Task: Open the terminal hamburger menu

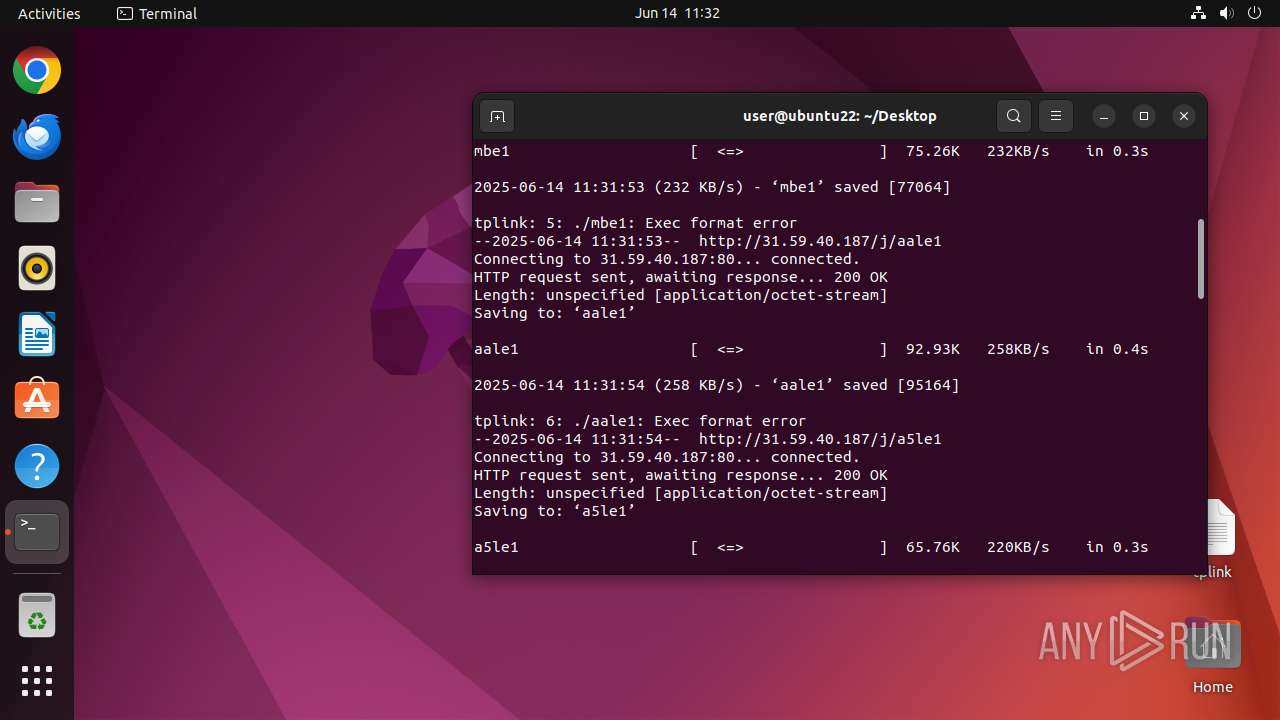Action: [1055, 116]
